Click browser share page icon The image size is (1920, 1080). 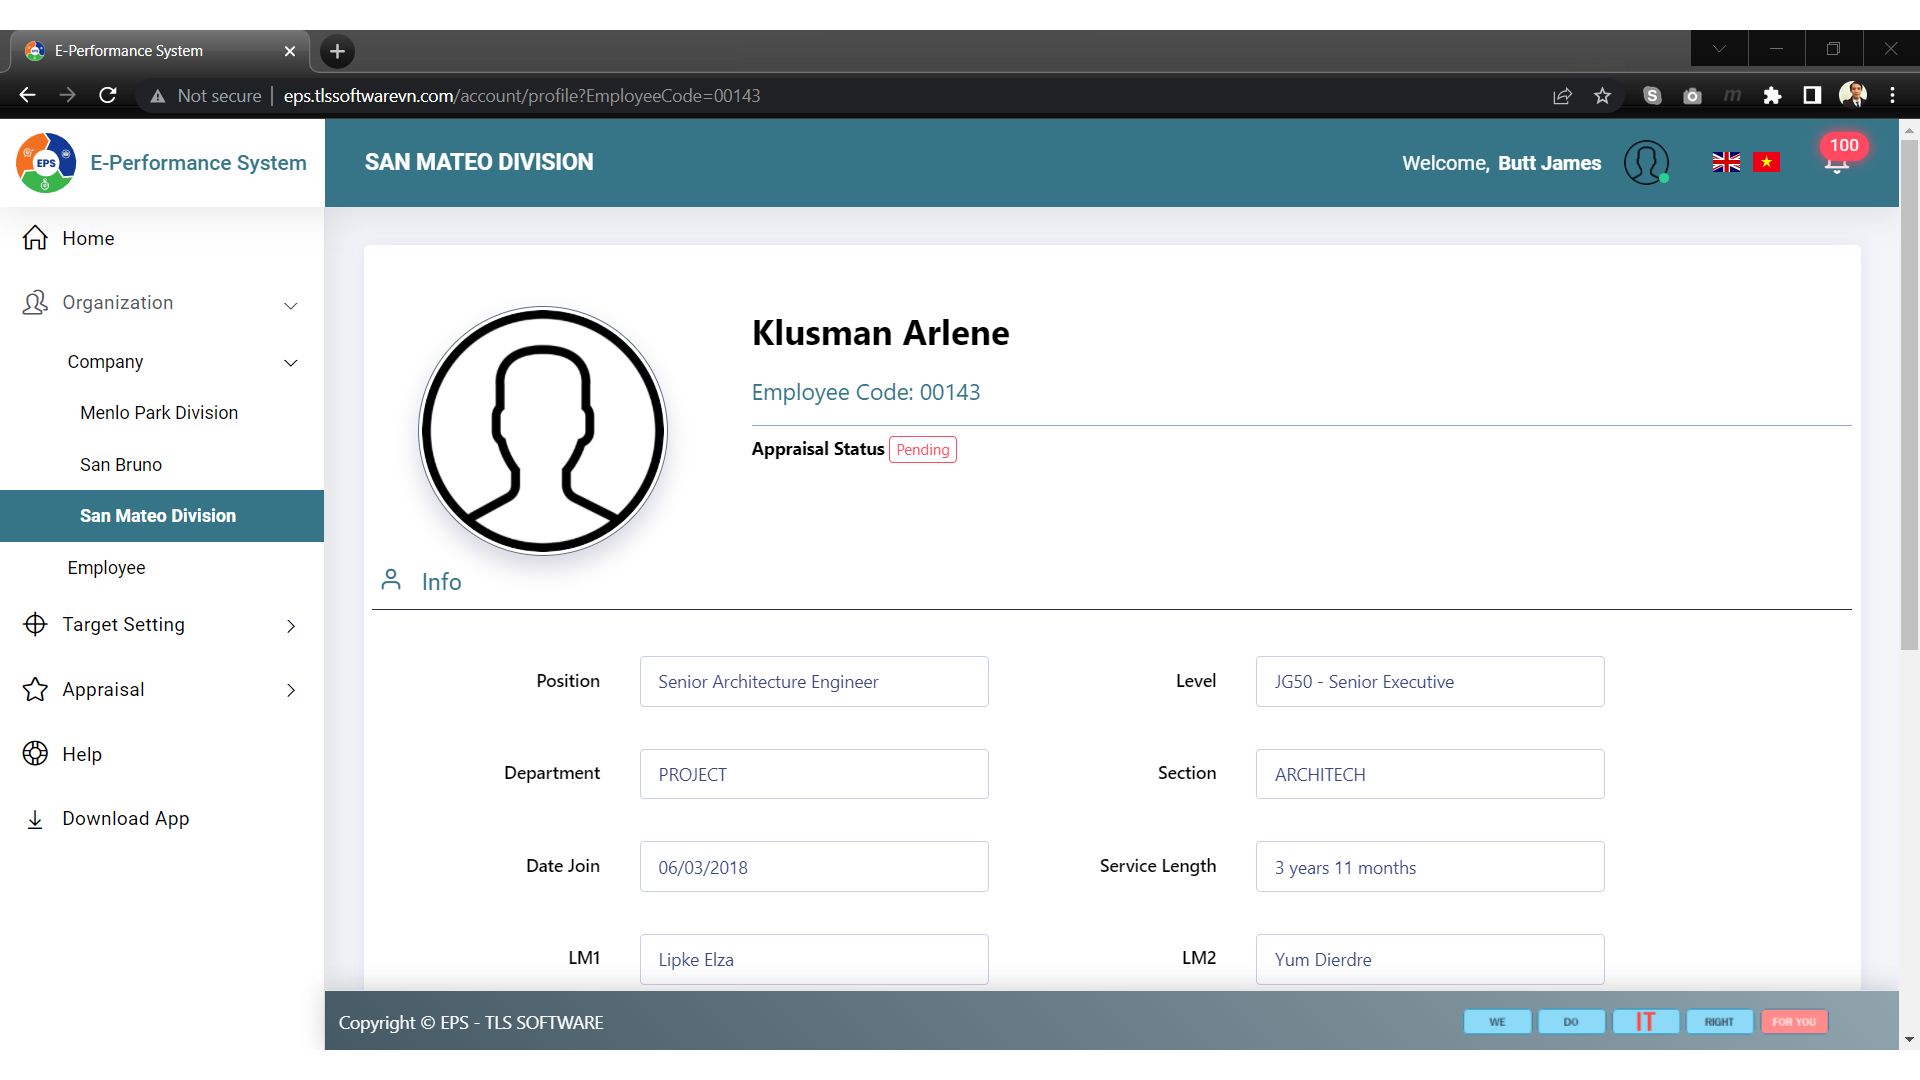click(x=1562, y=96)
